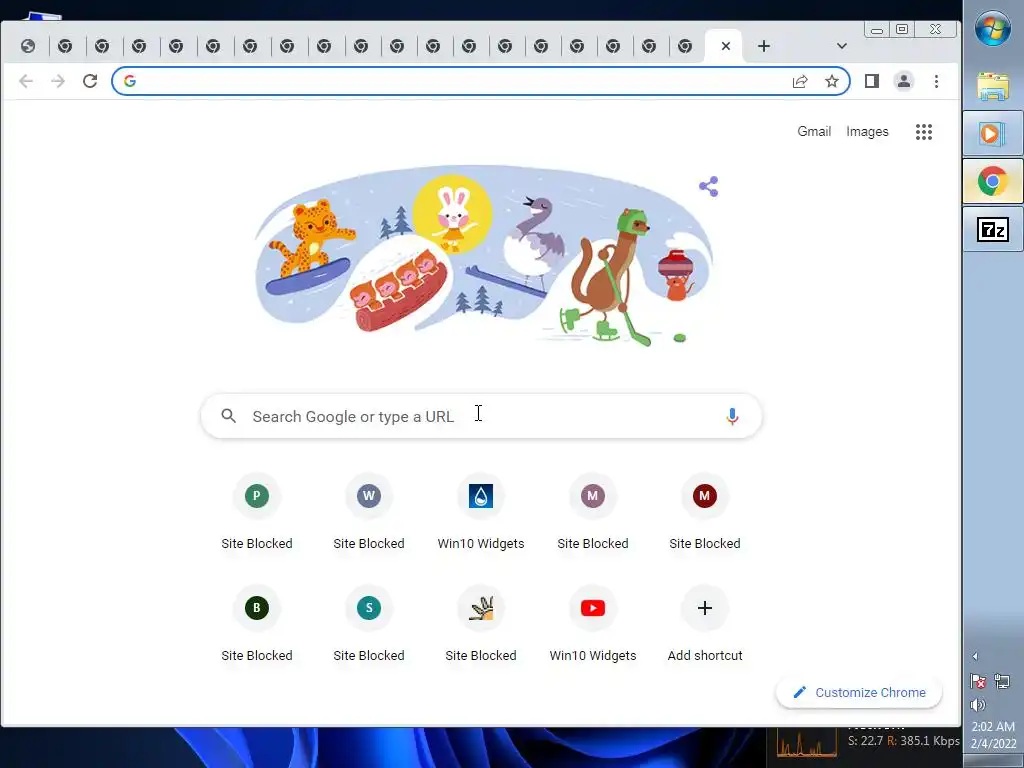Switch to the leftmost globe-icon tab
1024x768 pixels.
coord(27,46)
